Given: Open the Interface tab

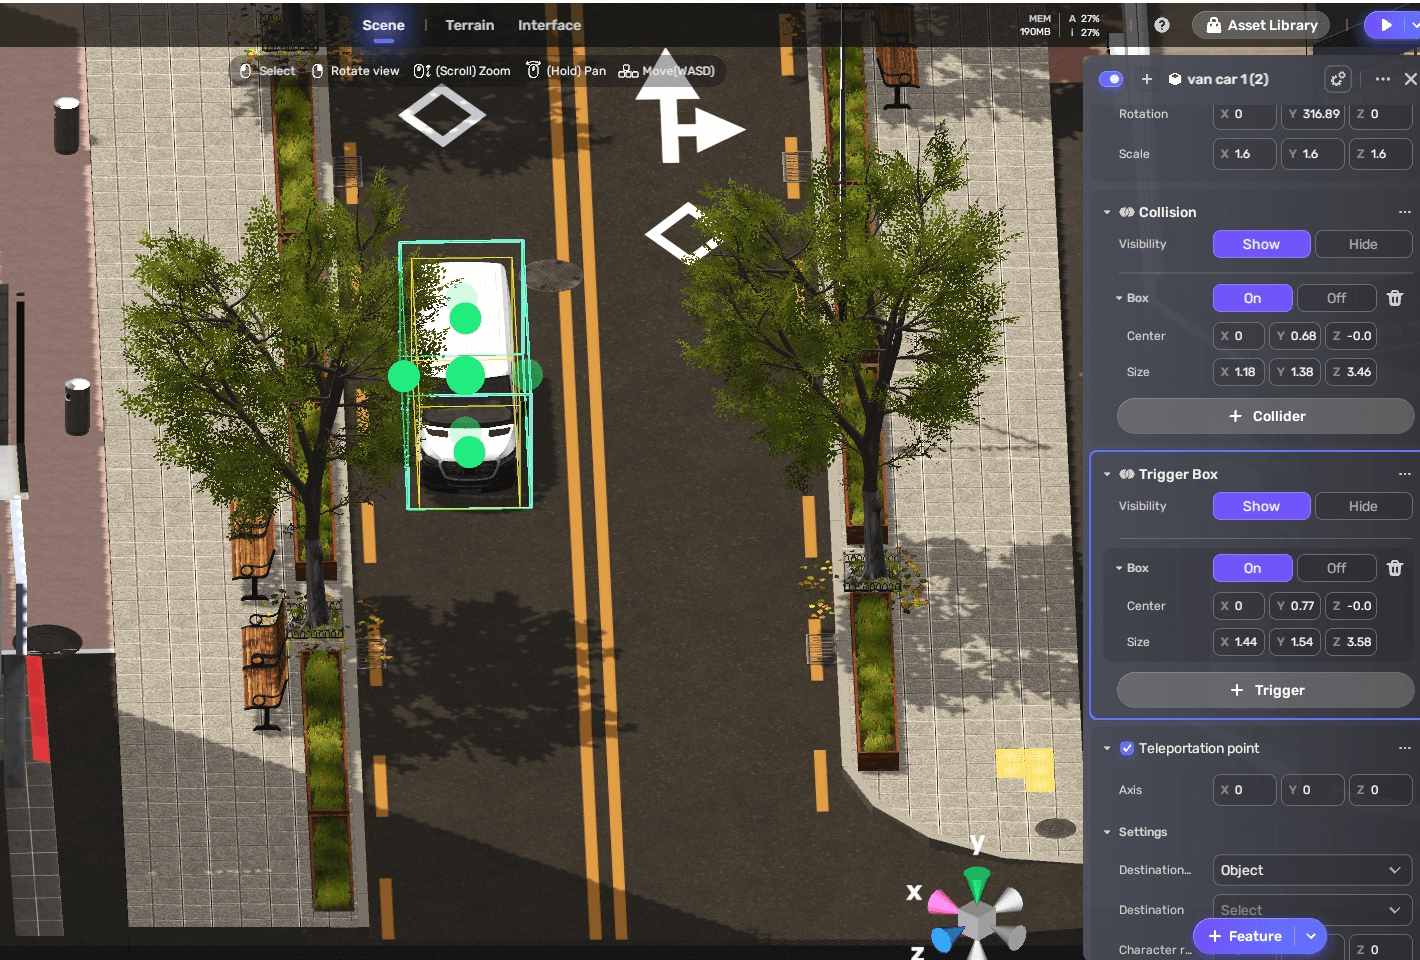Looking at the screenshot, I should (549, 25).
